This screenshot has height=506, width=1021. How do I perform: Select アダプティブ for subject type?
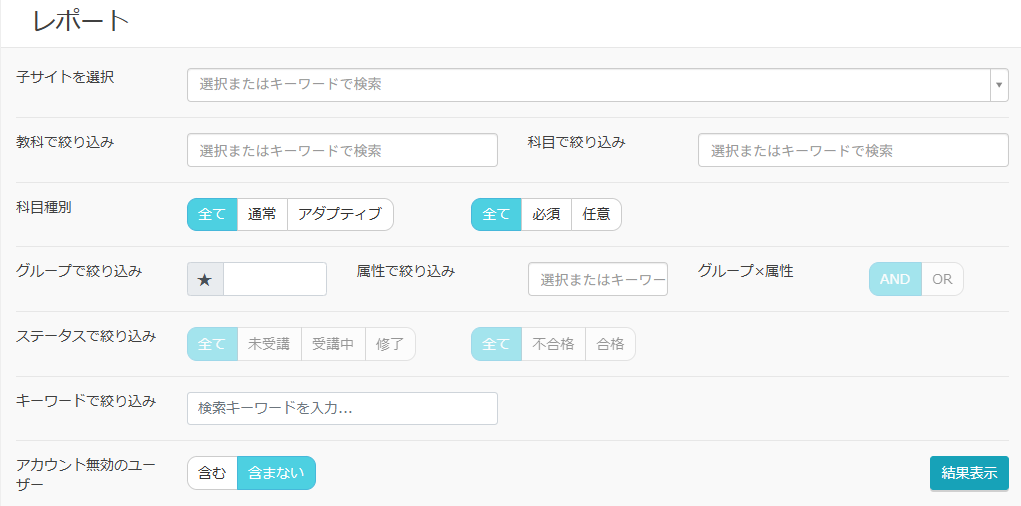pyautogui.click(x=340, y=215)
